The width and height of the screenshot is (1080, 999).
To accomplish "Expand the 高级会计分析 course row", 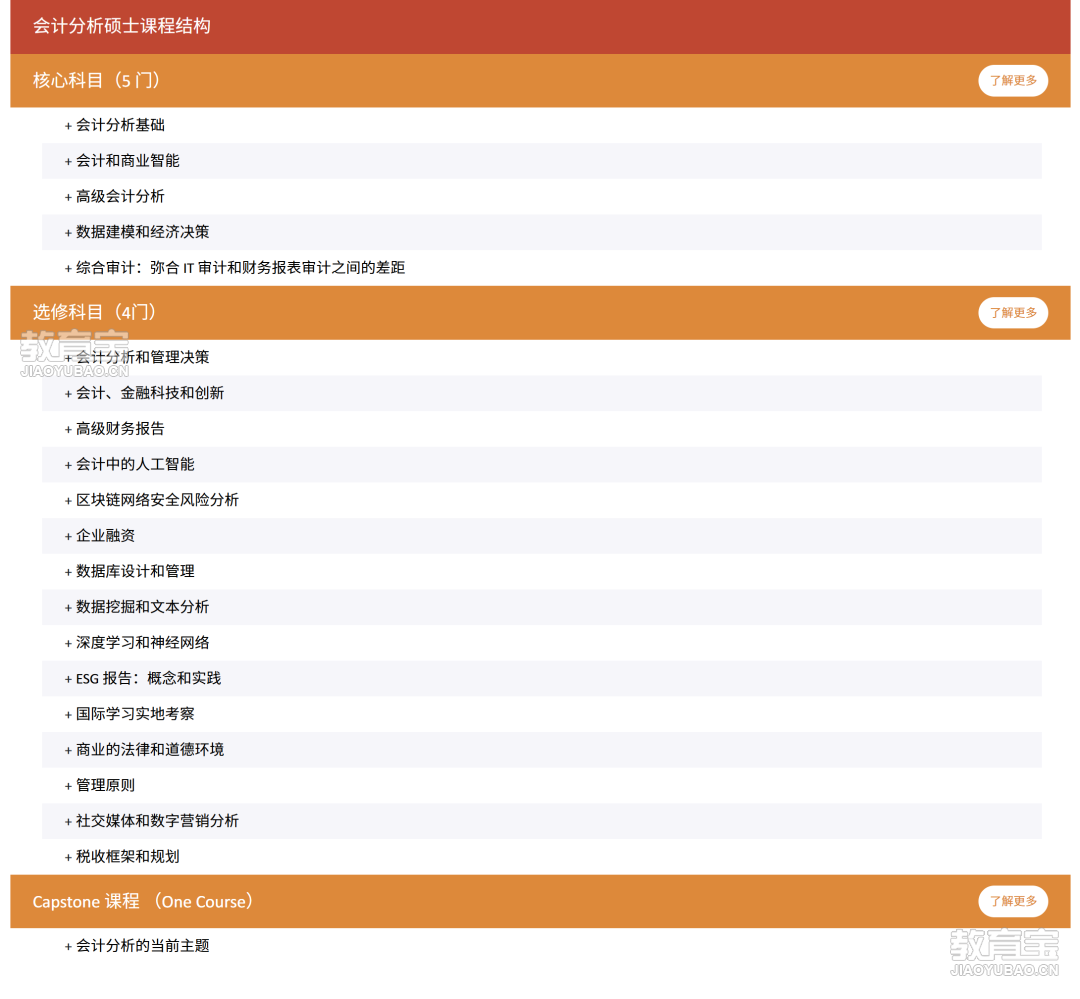I will point(541,197).
